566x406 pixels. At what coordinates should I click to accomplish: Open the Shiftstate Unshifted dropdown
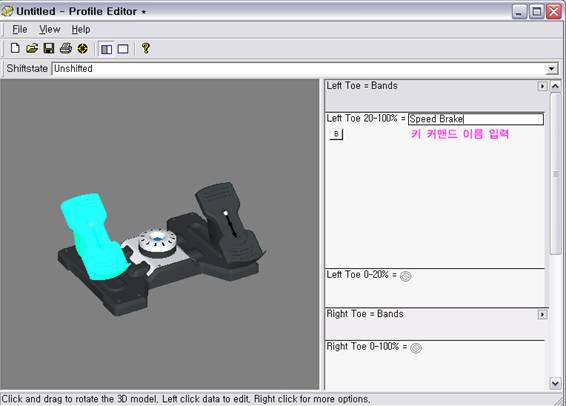(551, 69)
